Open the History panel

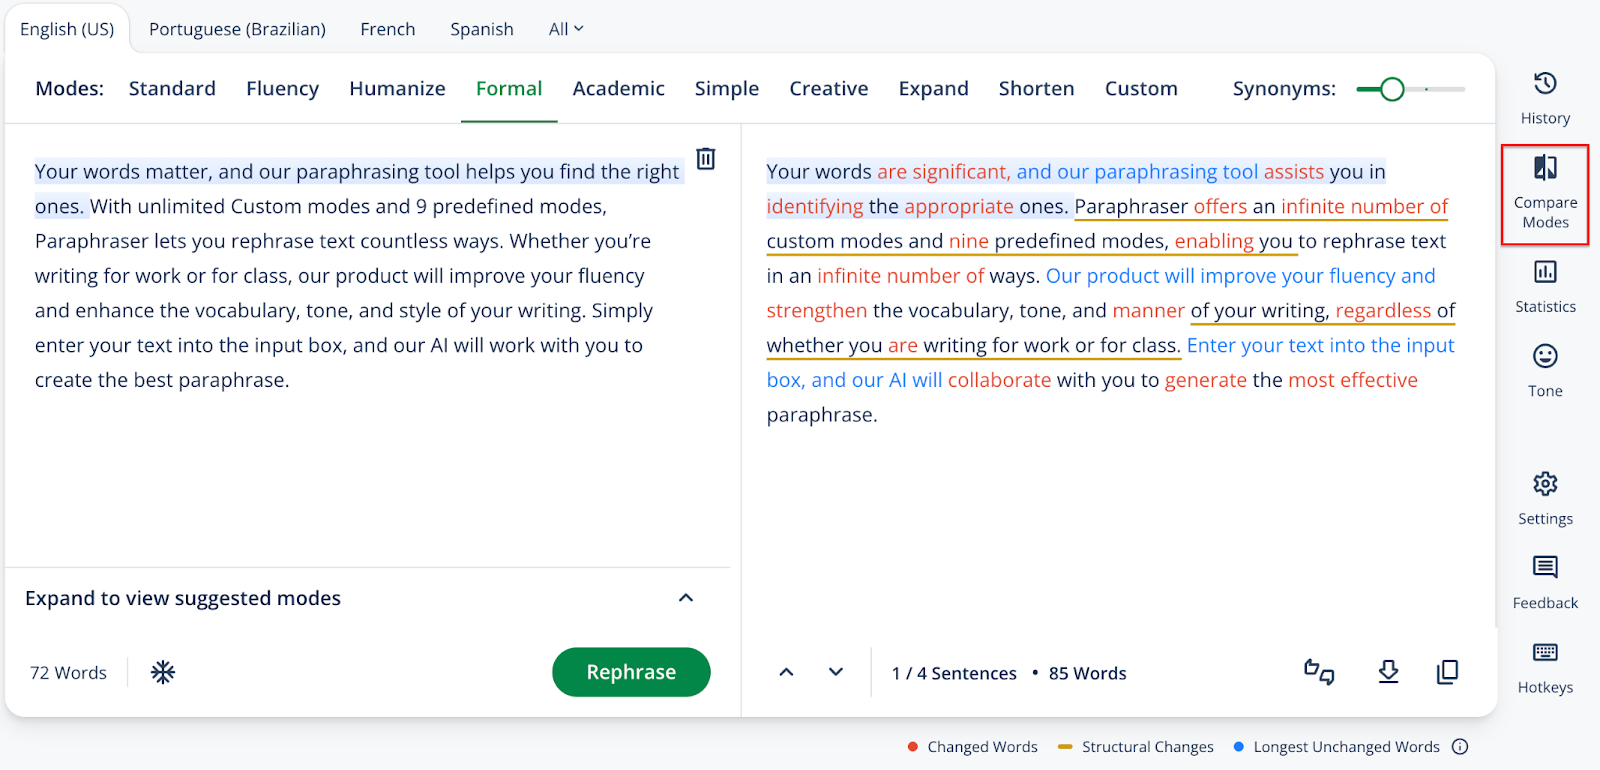1545,97
